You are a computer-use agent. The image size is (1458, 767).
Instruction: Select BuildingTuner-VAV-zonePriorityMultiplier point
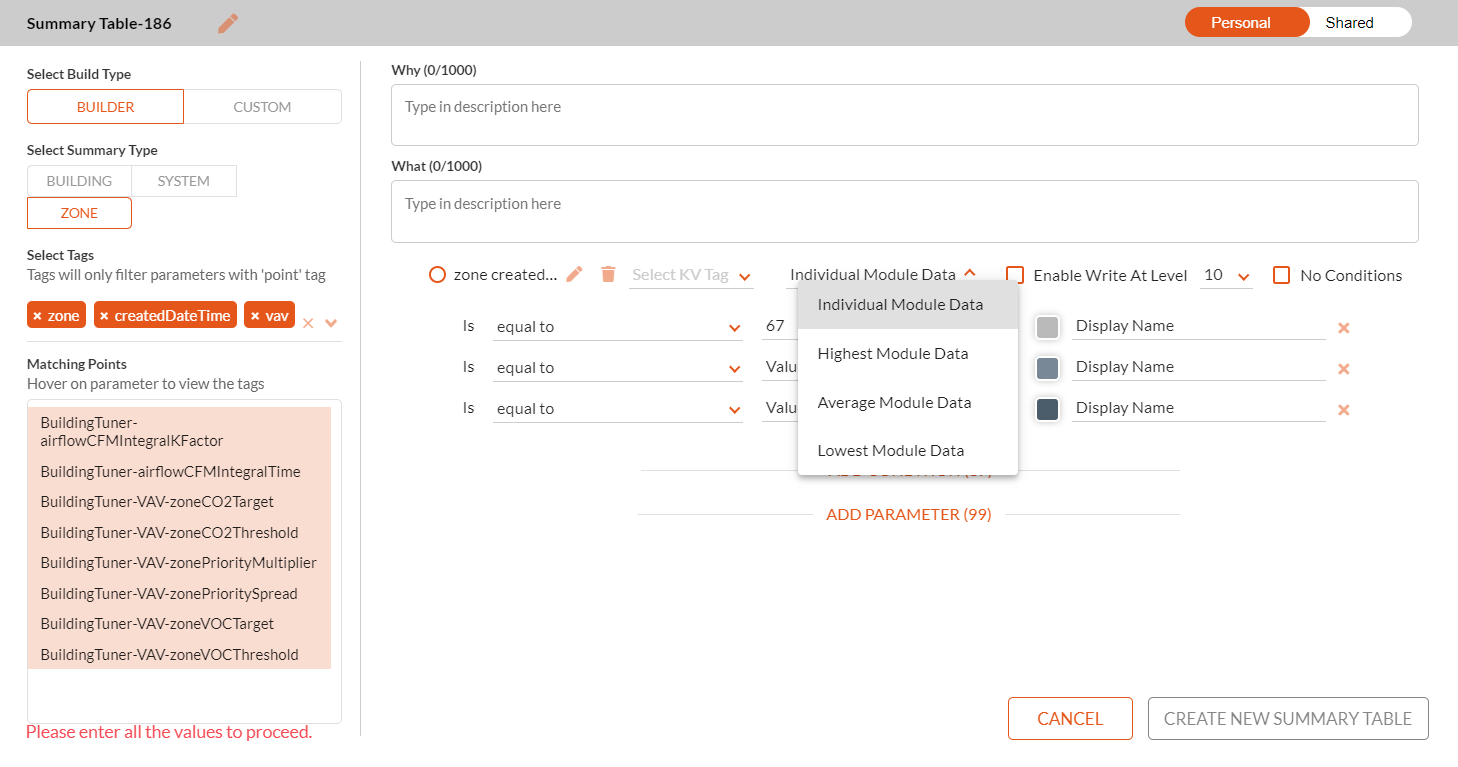[x=179, y=563]
